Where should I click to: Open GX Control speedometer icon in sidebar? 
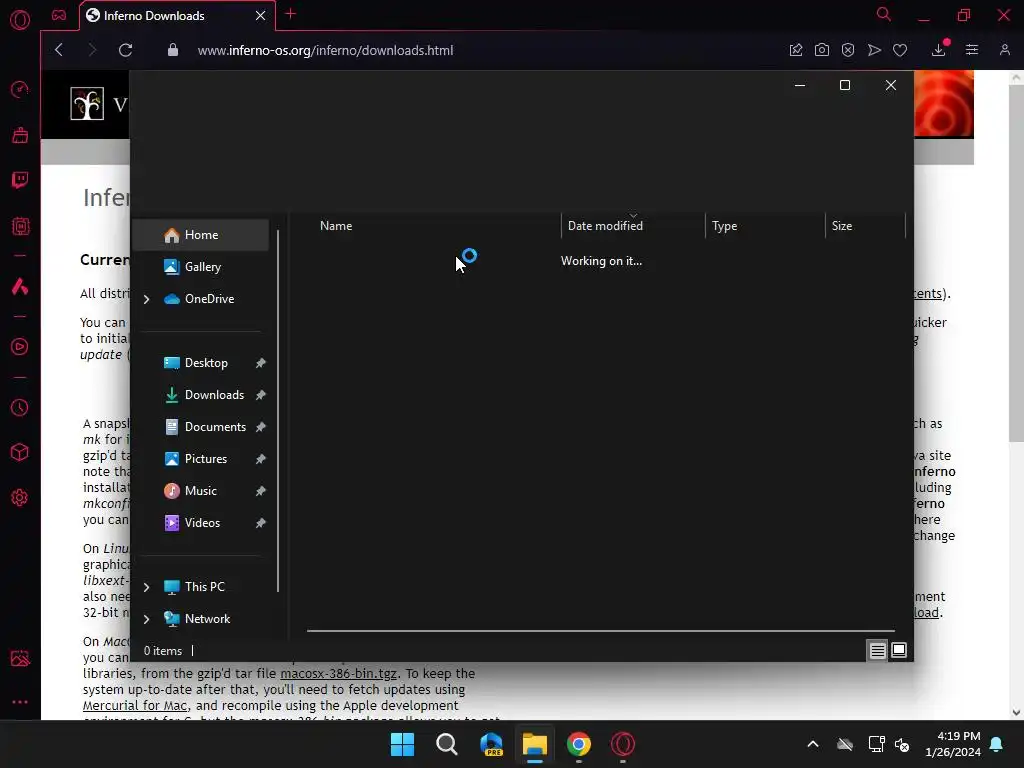20,89
